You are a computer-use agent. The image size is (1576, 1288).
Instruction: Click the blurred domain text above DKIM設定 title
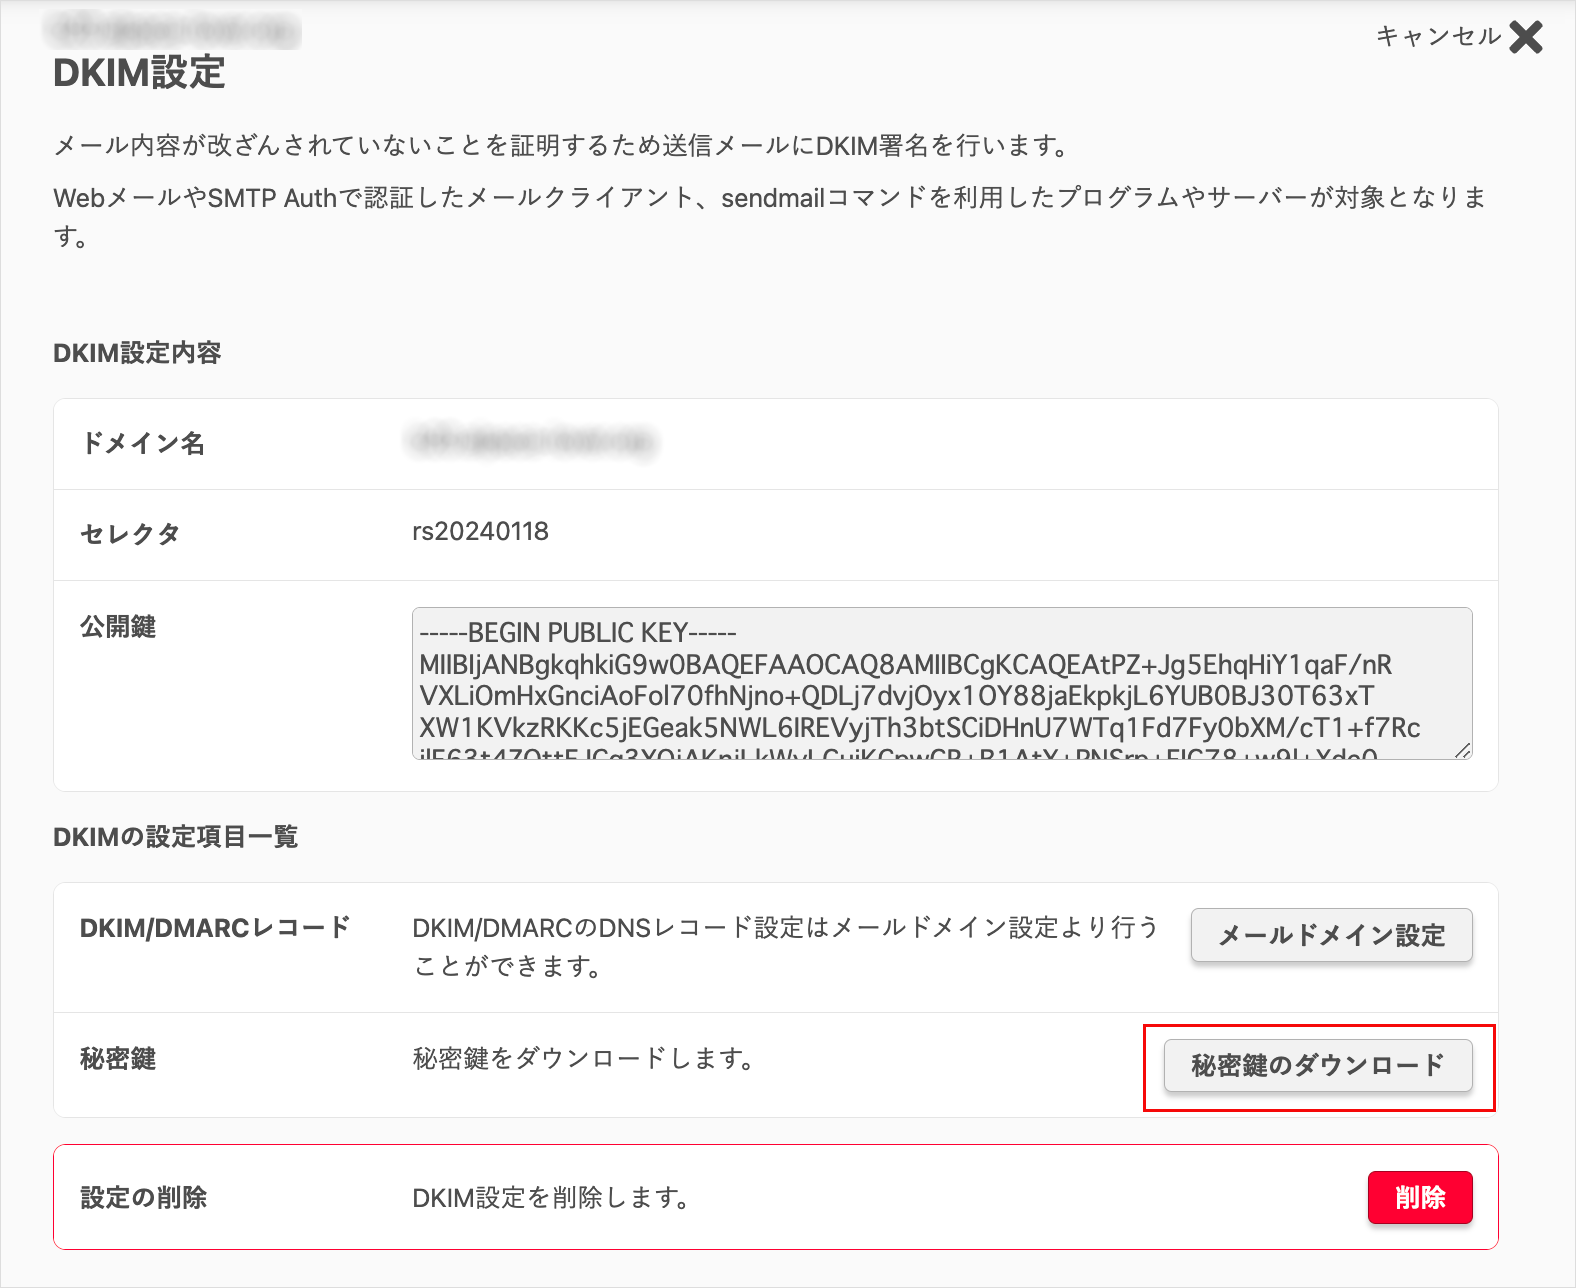pyautogui.click(x=174, y=31)
